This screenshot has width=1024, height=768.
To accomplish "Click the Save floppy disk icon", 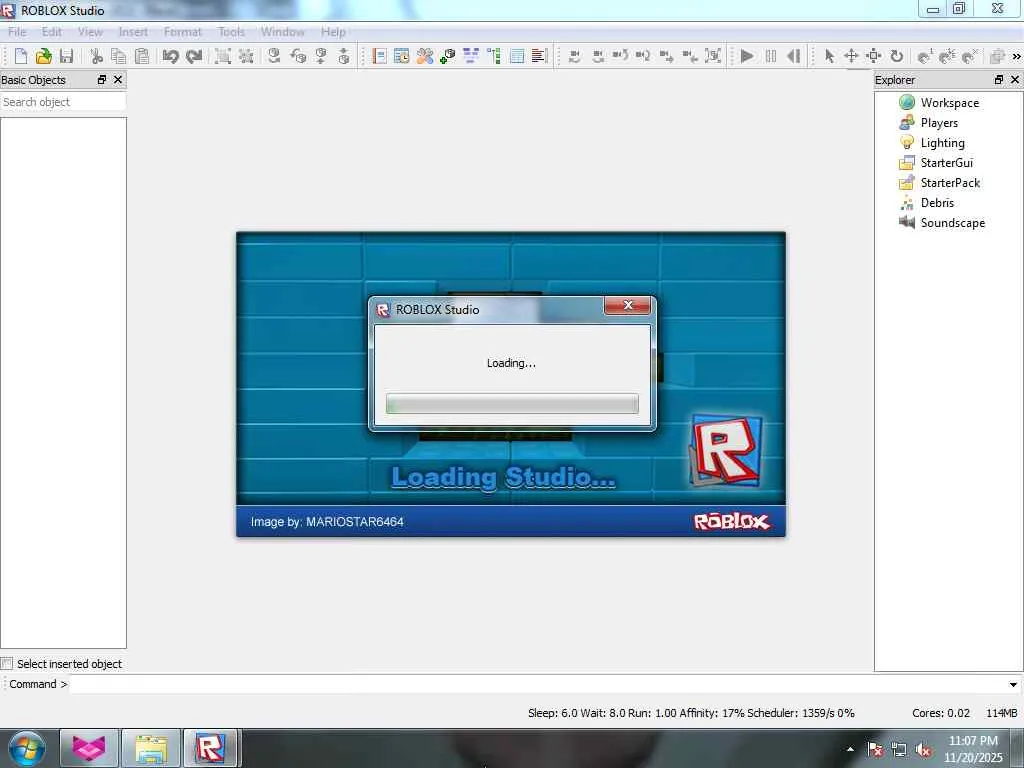I will (x=66, y=56).
